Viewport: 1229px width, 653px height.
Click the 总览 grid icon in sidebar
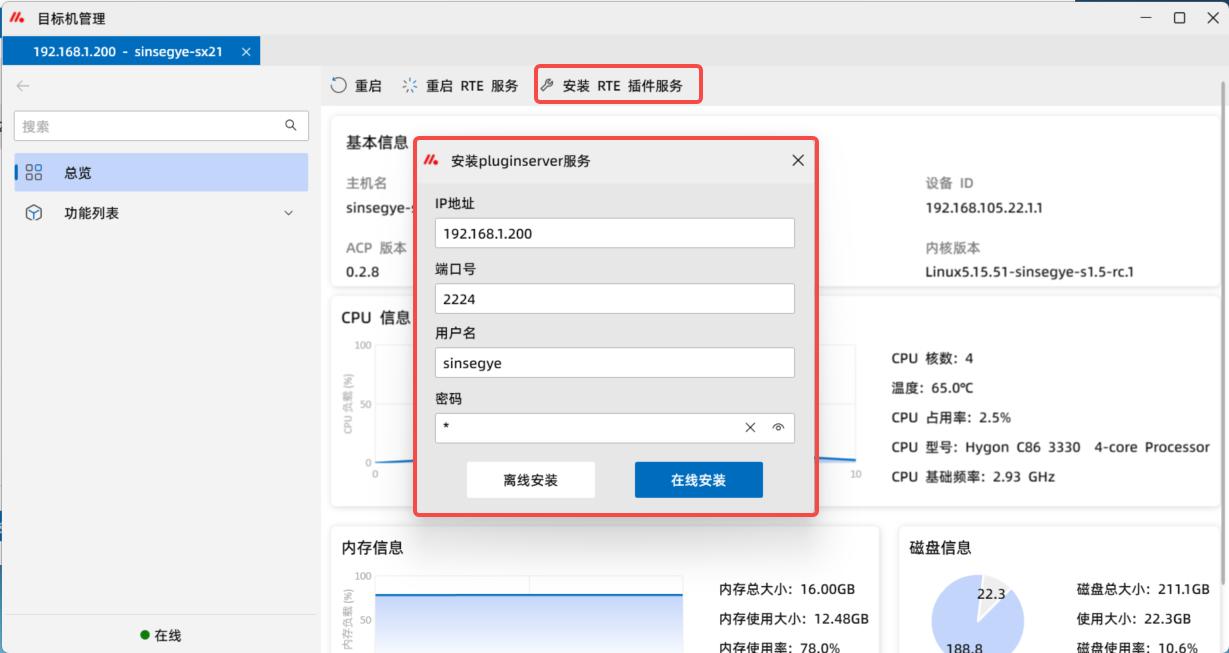[34, 173]
